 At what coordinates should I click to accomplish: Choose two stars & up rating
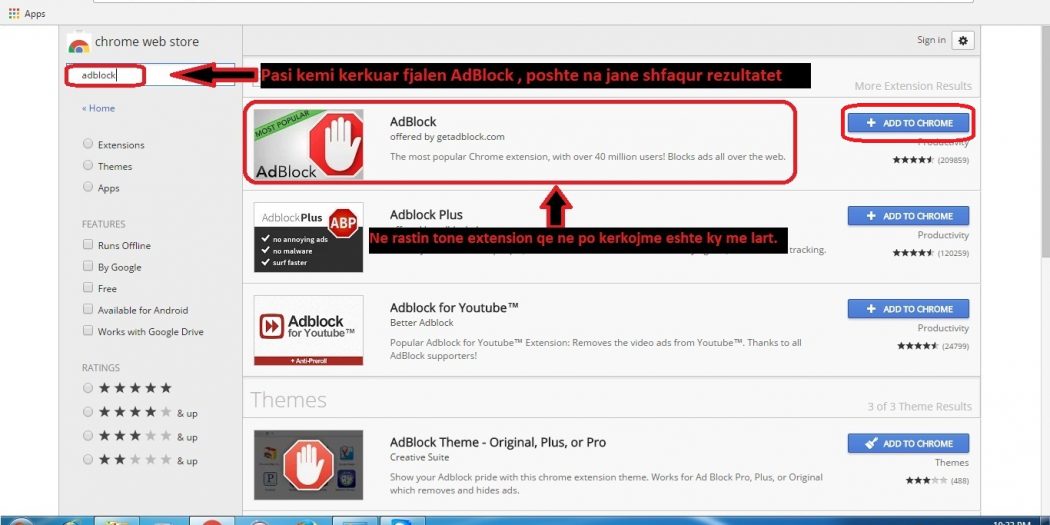[x=88, y=460]
